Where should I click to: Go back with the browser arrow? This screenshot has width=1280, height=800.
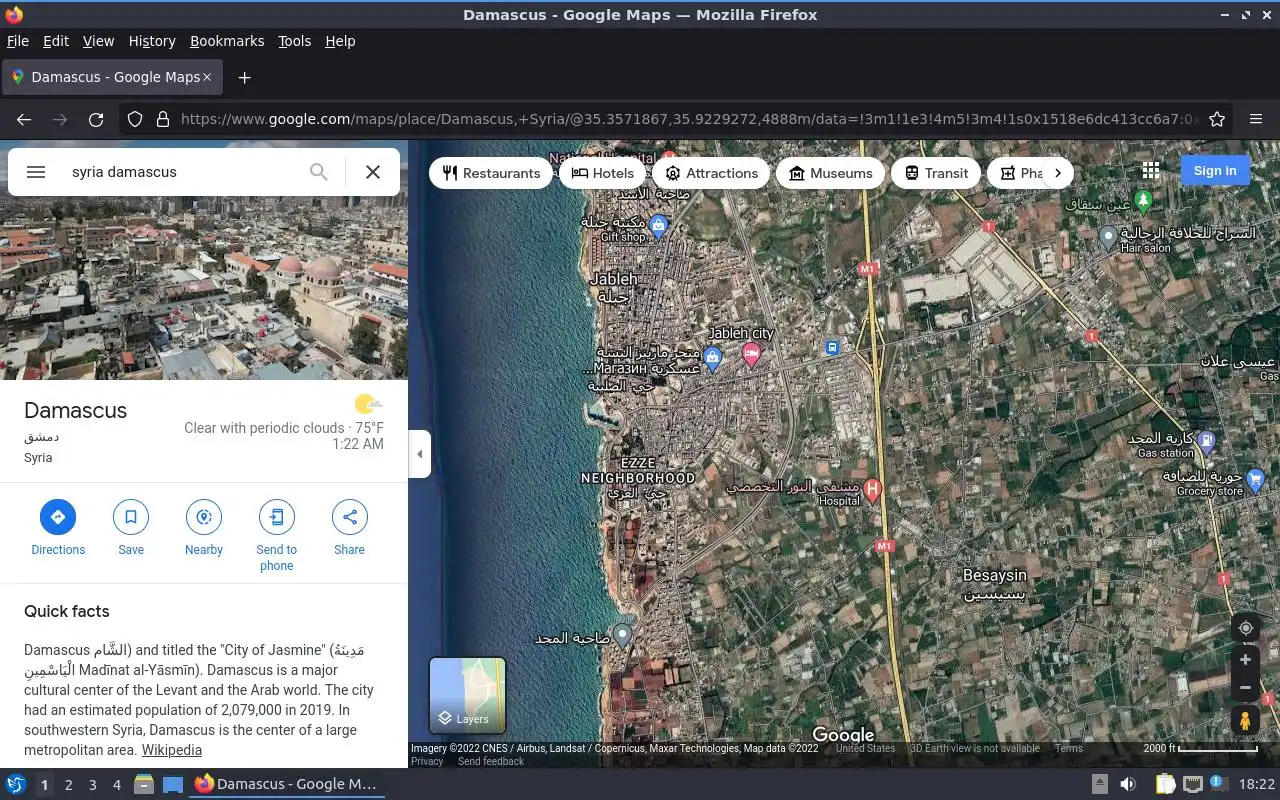pyautogui.click(x=24, y=119)
